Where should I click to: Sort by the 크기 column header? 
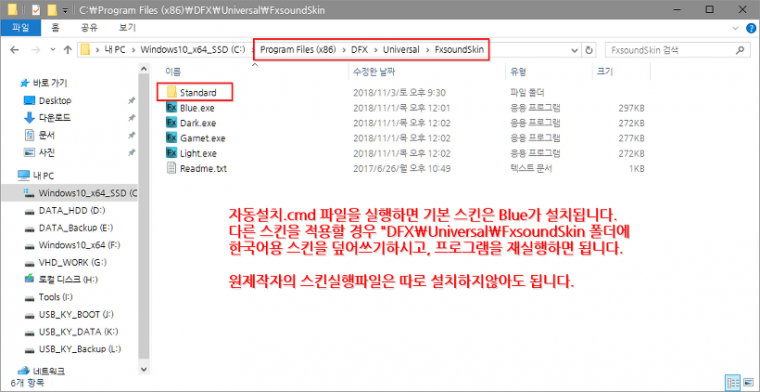point(605,72)
